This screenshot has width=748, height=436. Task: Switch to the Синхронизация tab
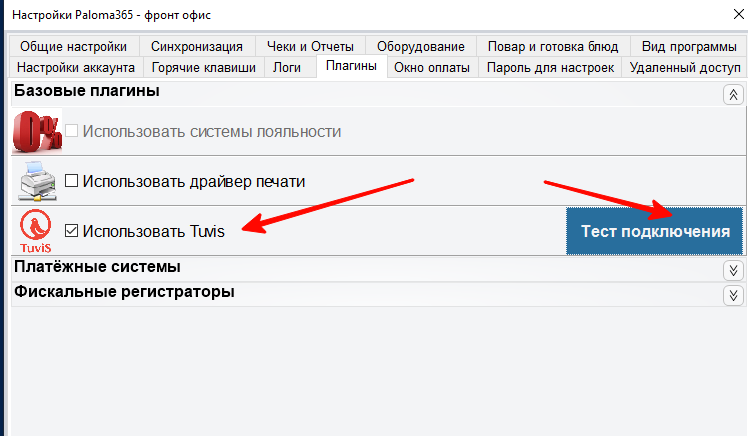click(x=197, y=46)
